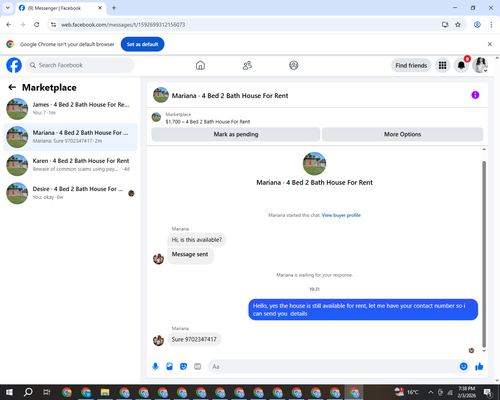Click the address bar URL

(x=123, y=25)
